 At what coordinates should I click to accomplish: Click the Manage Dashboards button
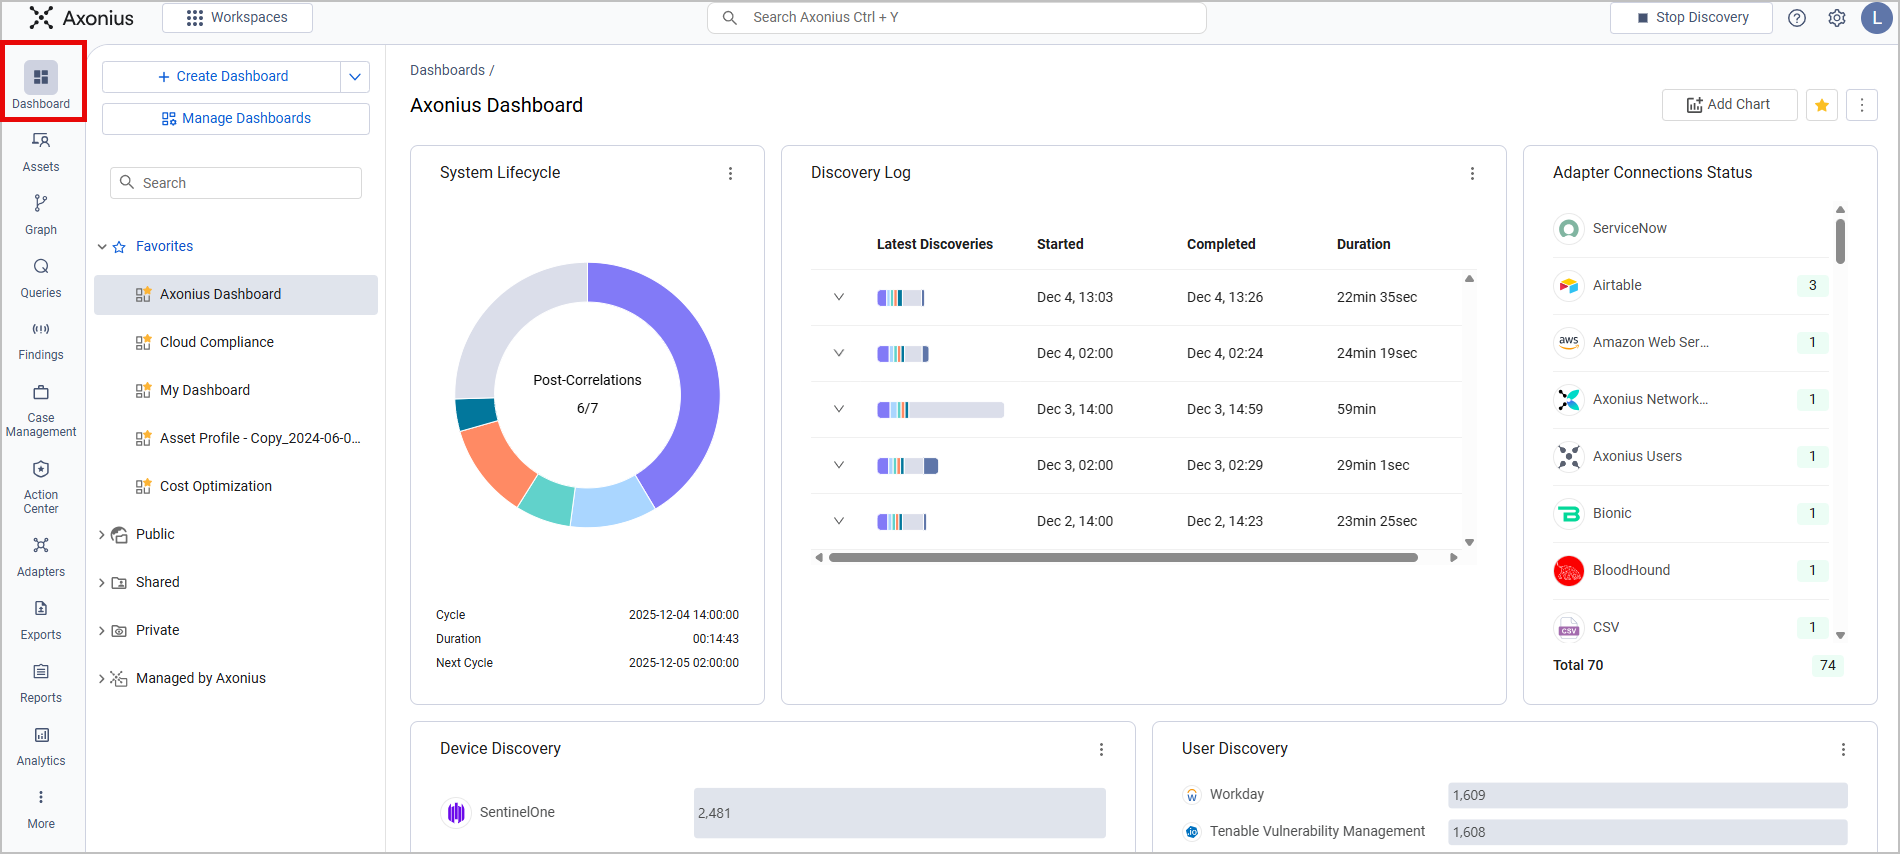[x=236, y=119]
